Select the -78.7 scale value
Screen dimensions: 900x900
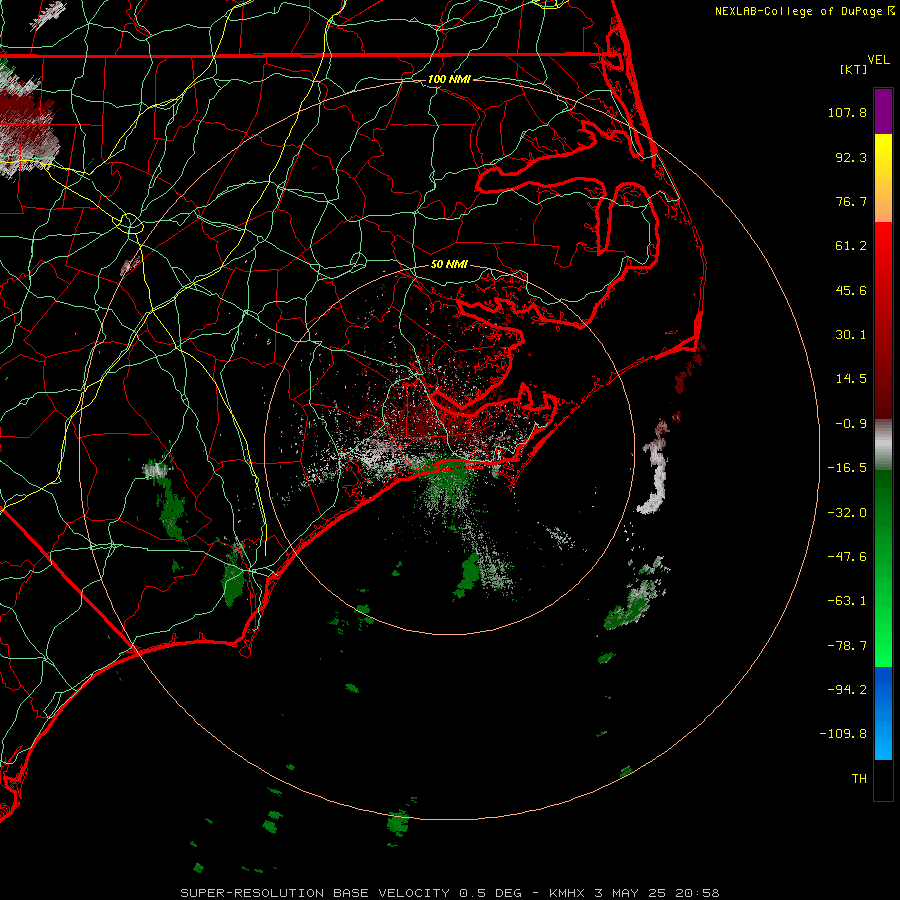point(847,646)
